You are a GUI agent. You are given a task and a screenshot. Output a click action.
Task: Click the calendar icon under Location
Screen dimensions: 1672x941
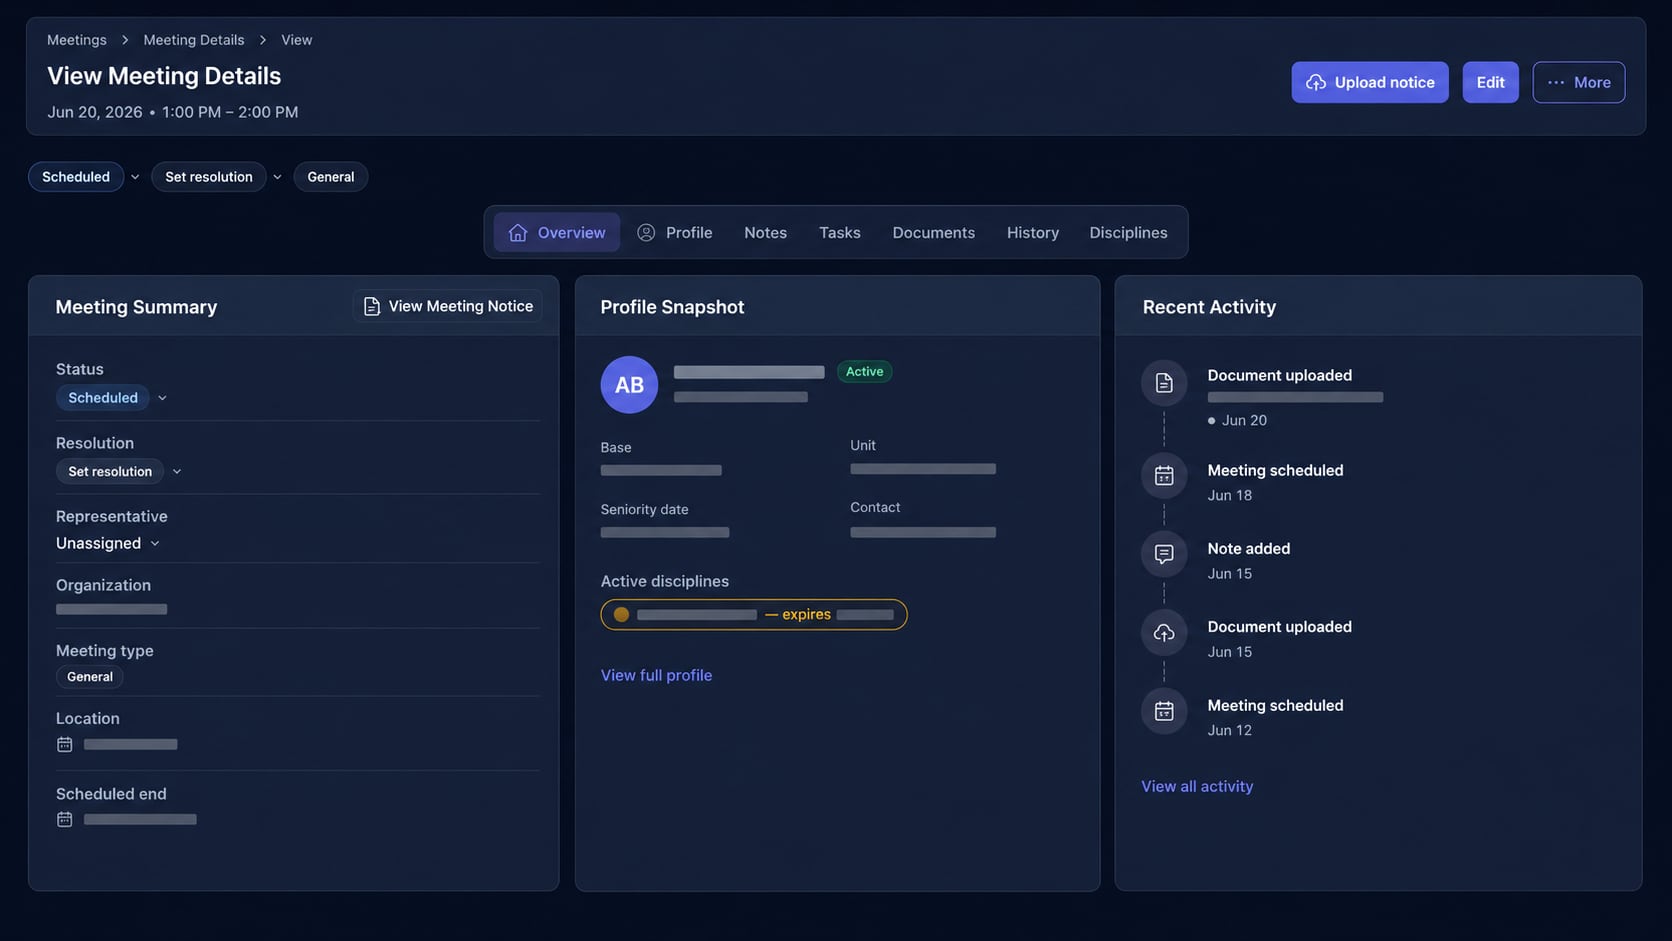[65, 744]
